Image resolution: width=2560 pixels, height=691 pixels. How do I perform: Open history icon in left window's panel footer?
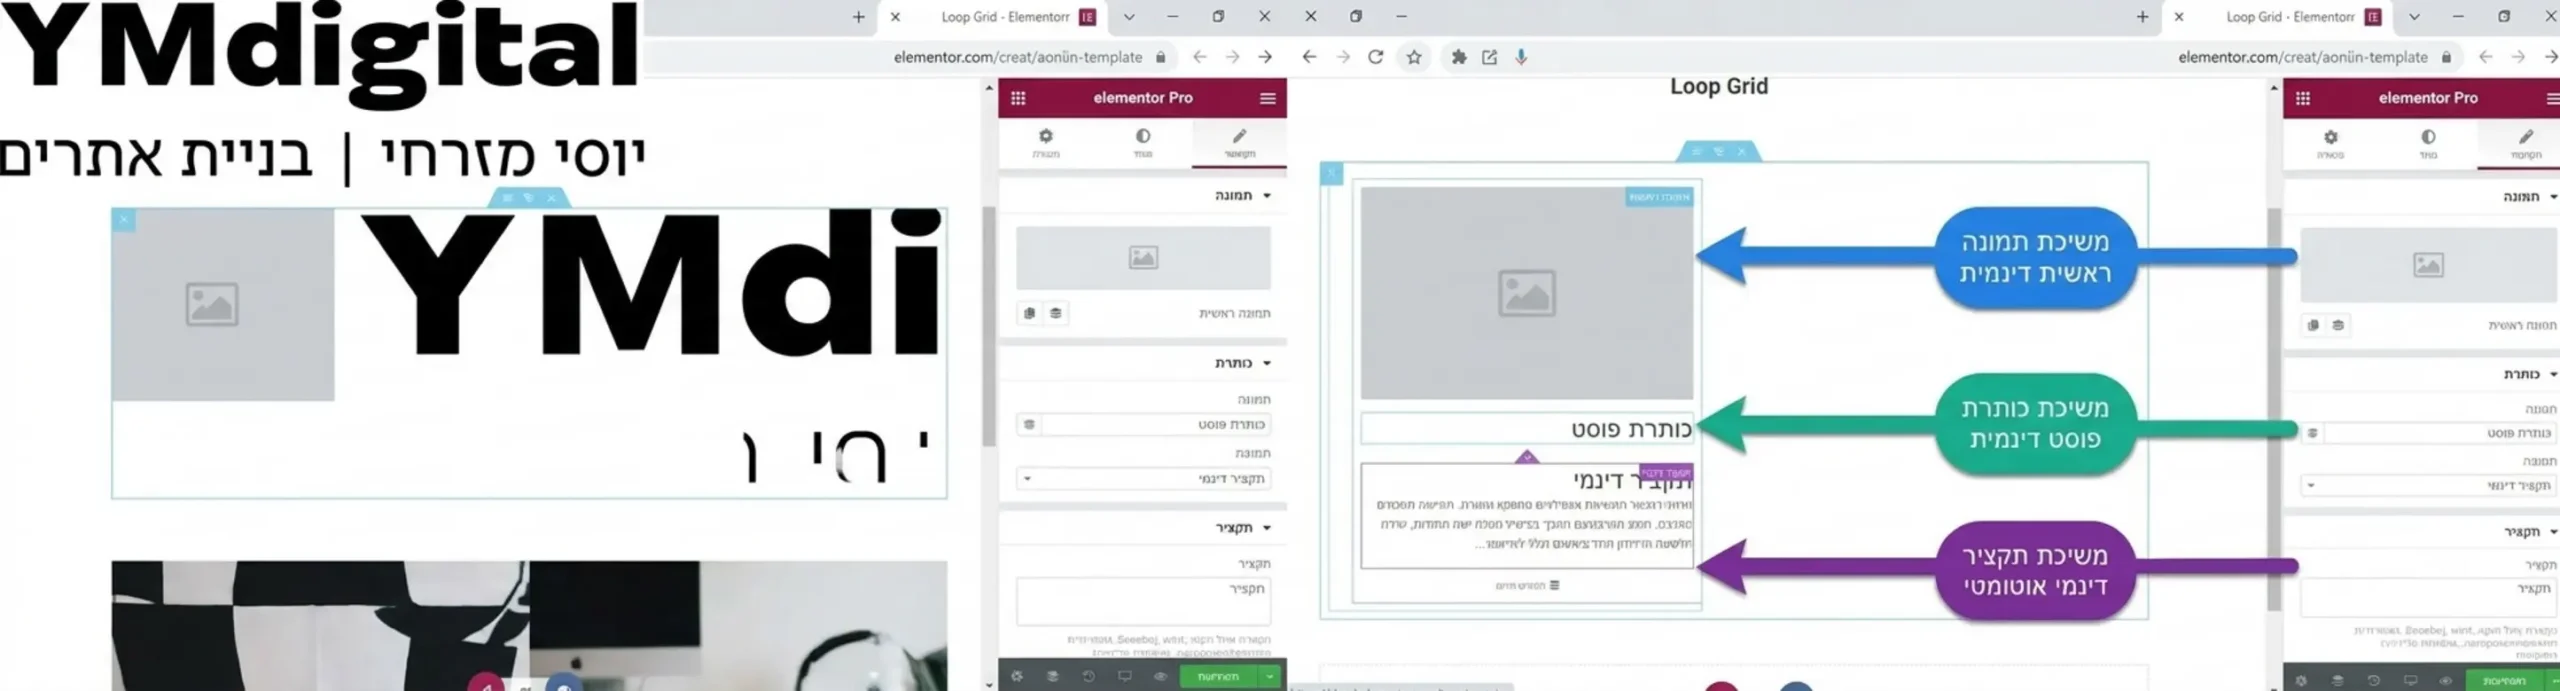[1089, 676]
